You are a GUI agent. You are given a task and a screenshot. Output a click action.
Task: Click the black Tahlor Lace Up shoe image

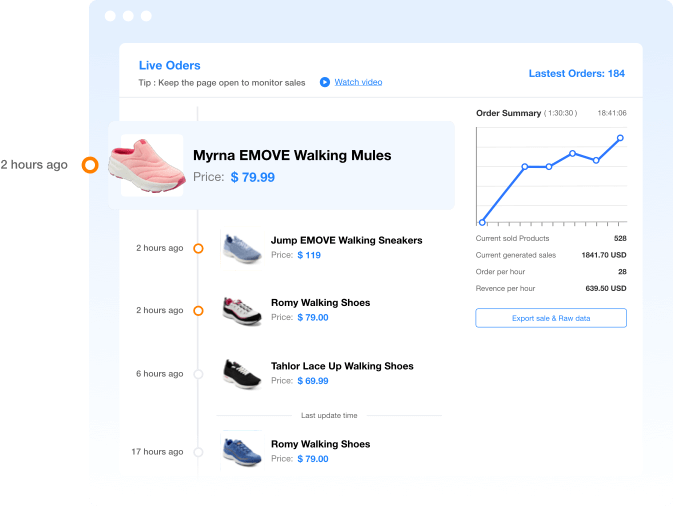(x=242, y=374)
